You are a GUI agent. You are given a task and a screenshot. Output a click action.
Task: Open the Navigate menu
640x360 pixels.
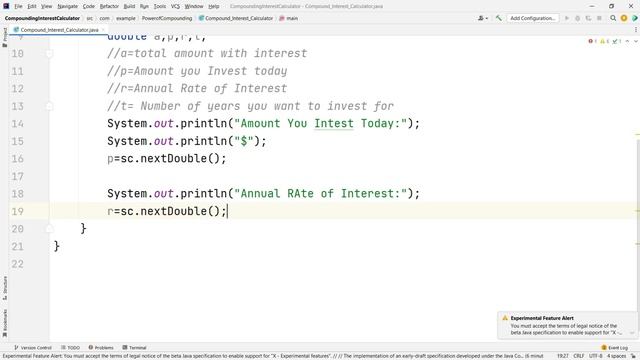click(x=68, y=6)
